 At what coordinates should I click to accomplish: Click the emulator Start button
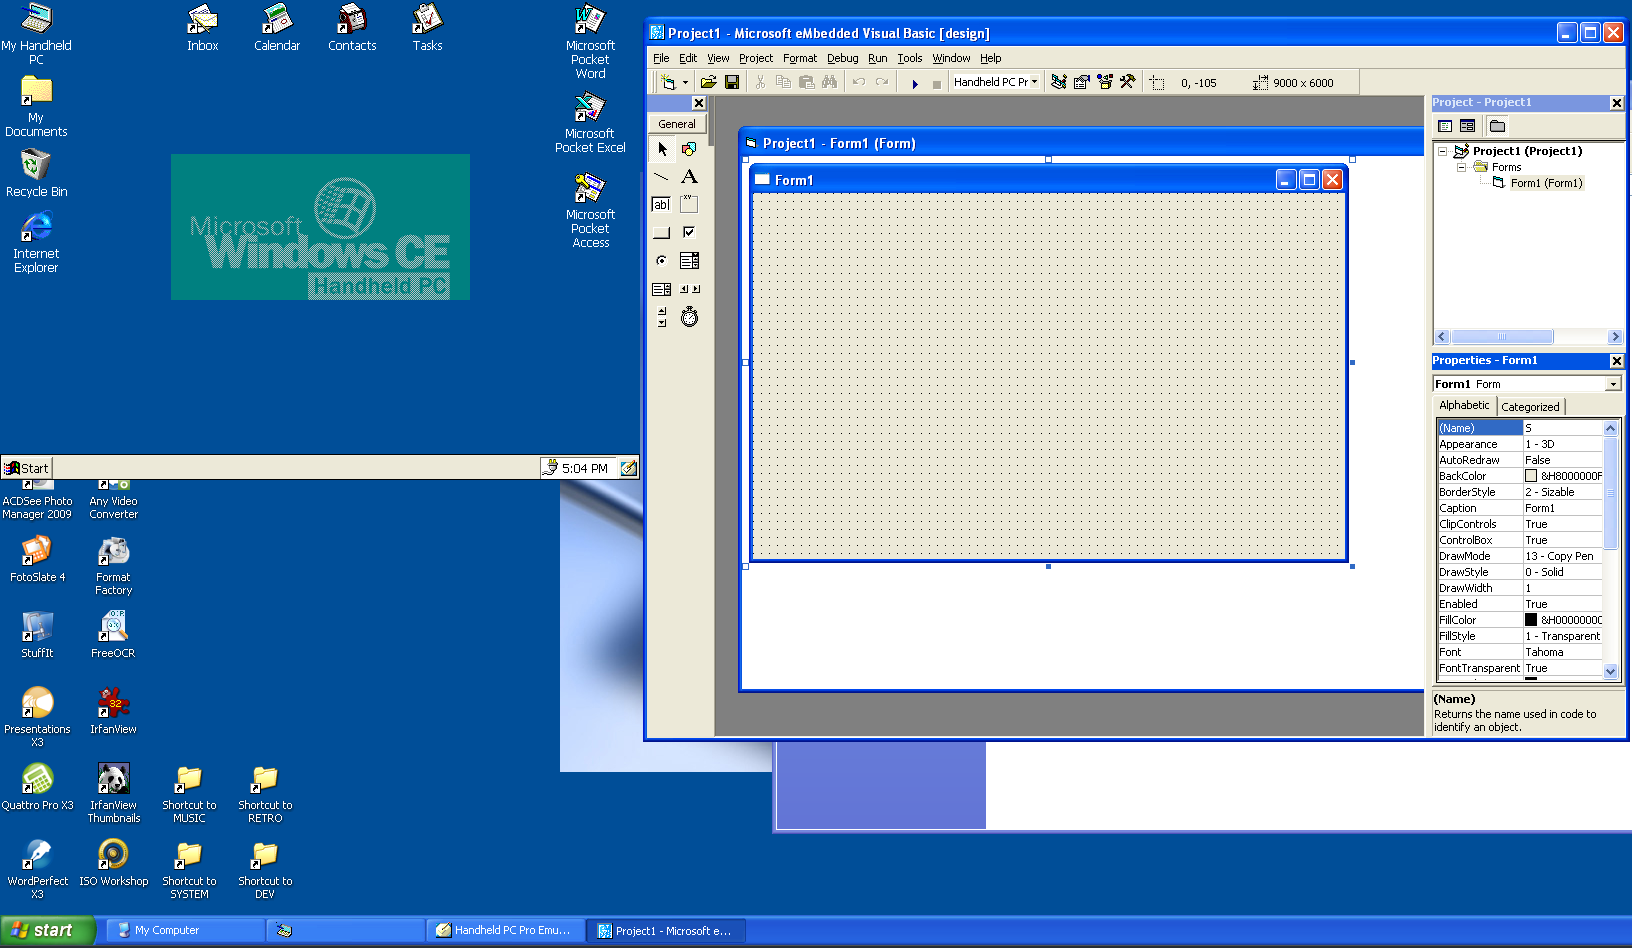27,468
